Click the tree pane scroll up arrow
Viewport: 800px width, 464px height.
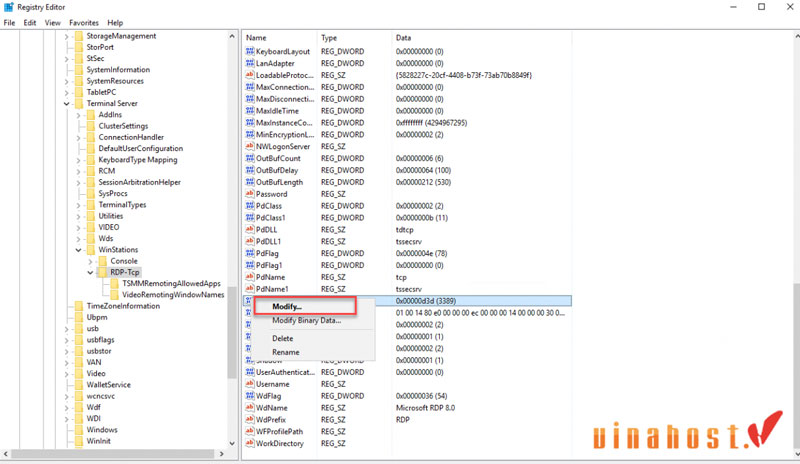[x=232, y=36]
